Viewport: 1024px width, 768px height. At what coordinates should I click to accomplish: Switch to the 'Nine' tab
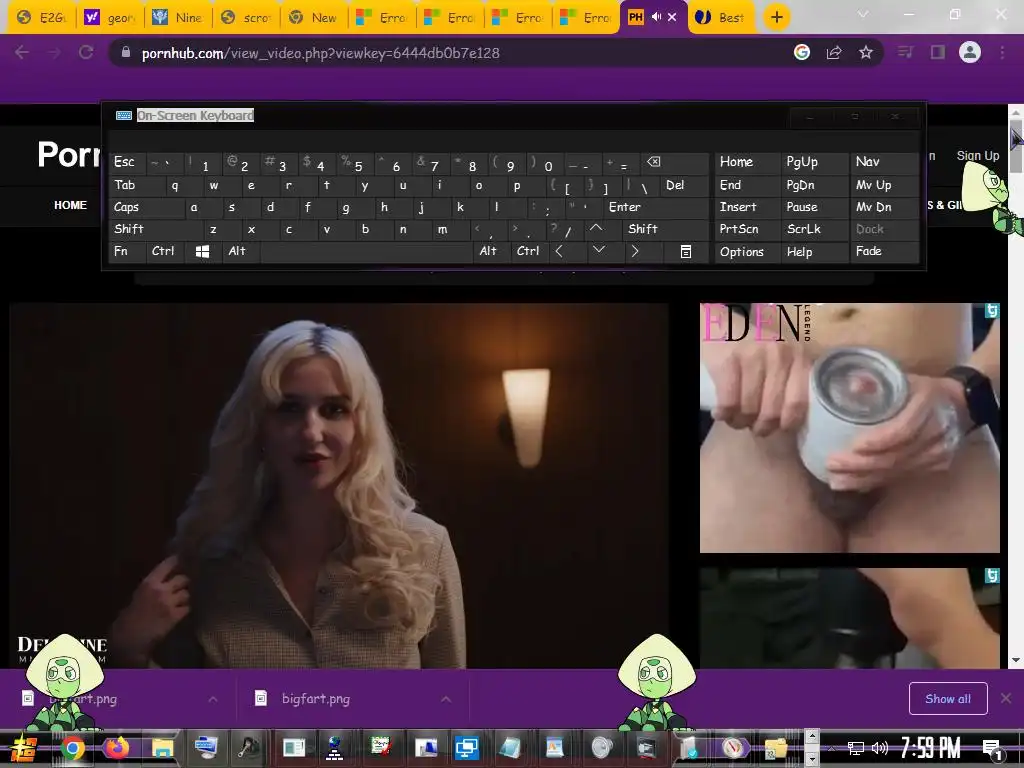[x=177, y=18]
